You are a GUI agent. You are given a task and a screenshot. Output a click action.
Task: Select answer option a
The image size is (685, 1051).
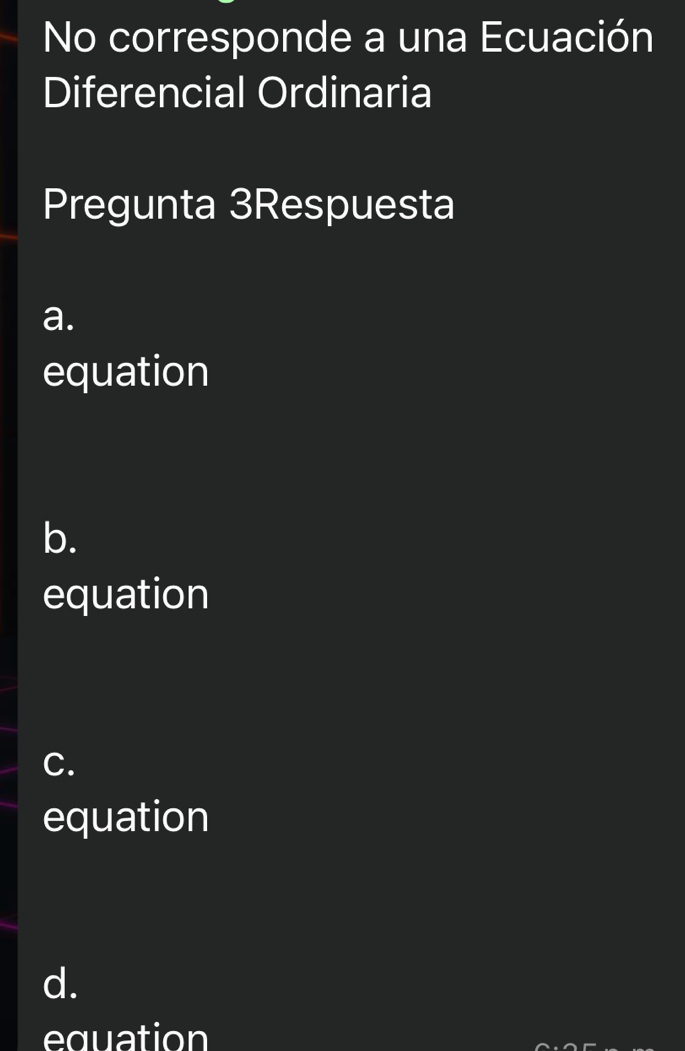58,318
